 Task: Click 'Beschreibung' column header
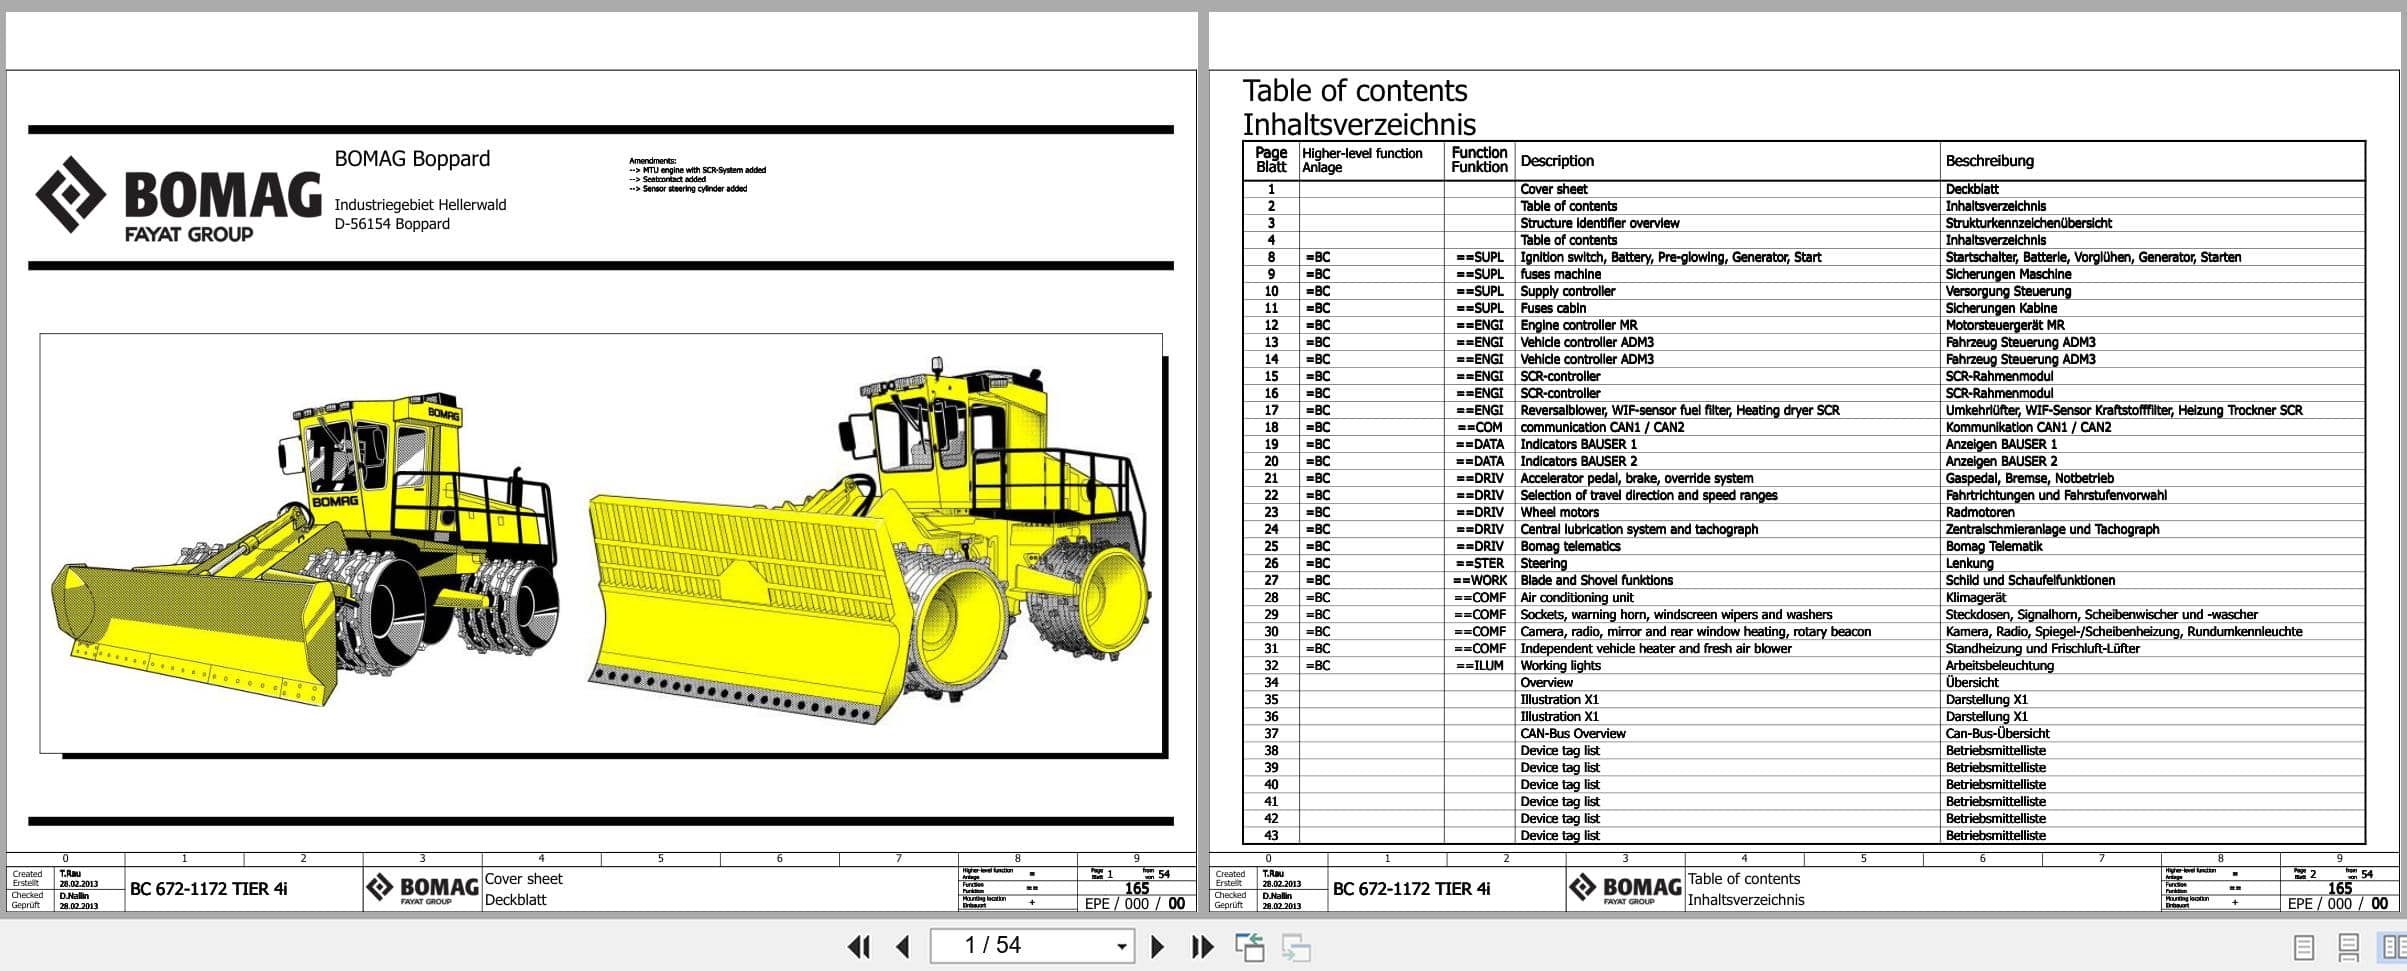(1989, 161)
